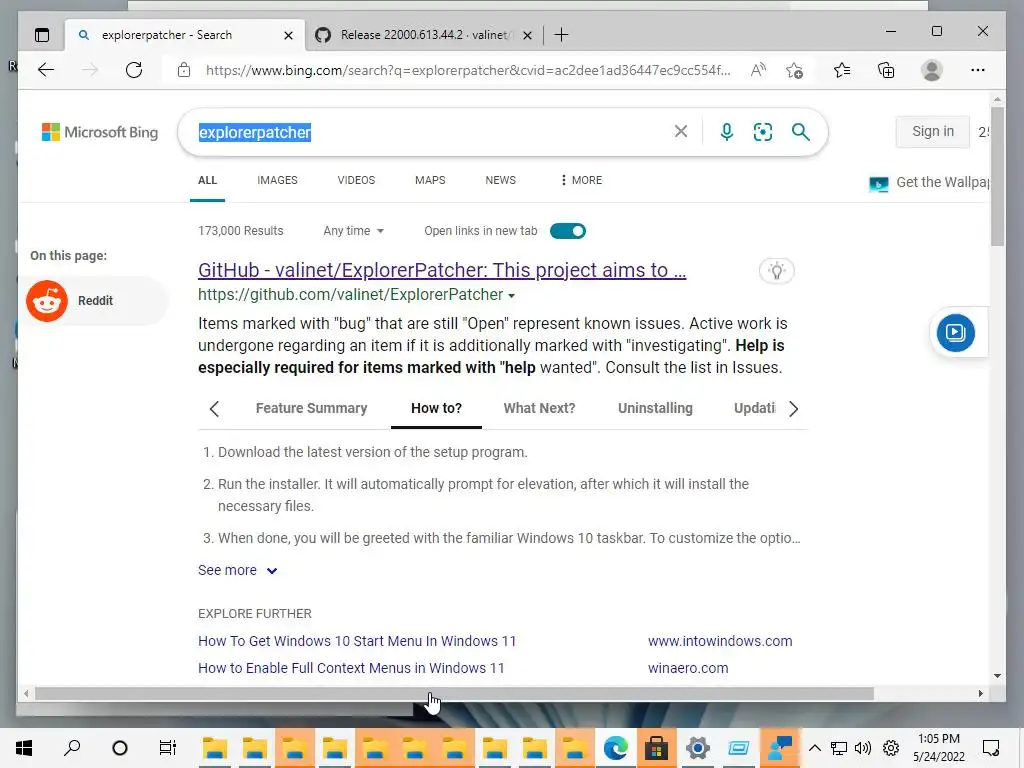Open the Favorites list icon
The image size is (1024, 768).
[x=842, y=70]
